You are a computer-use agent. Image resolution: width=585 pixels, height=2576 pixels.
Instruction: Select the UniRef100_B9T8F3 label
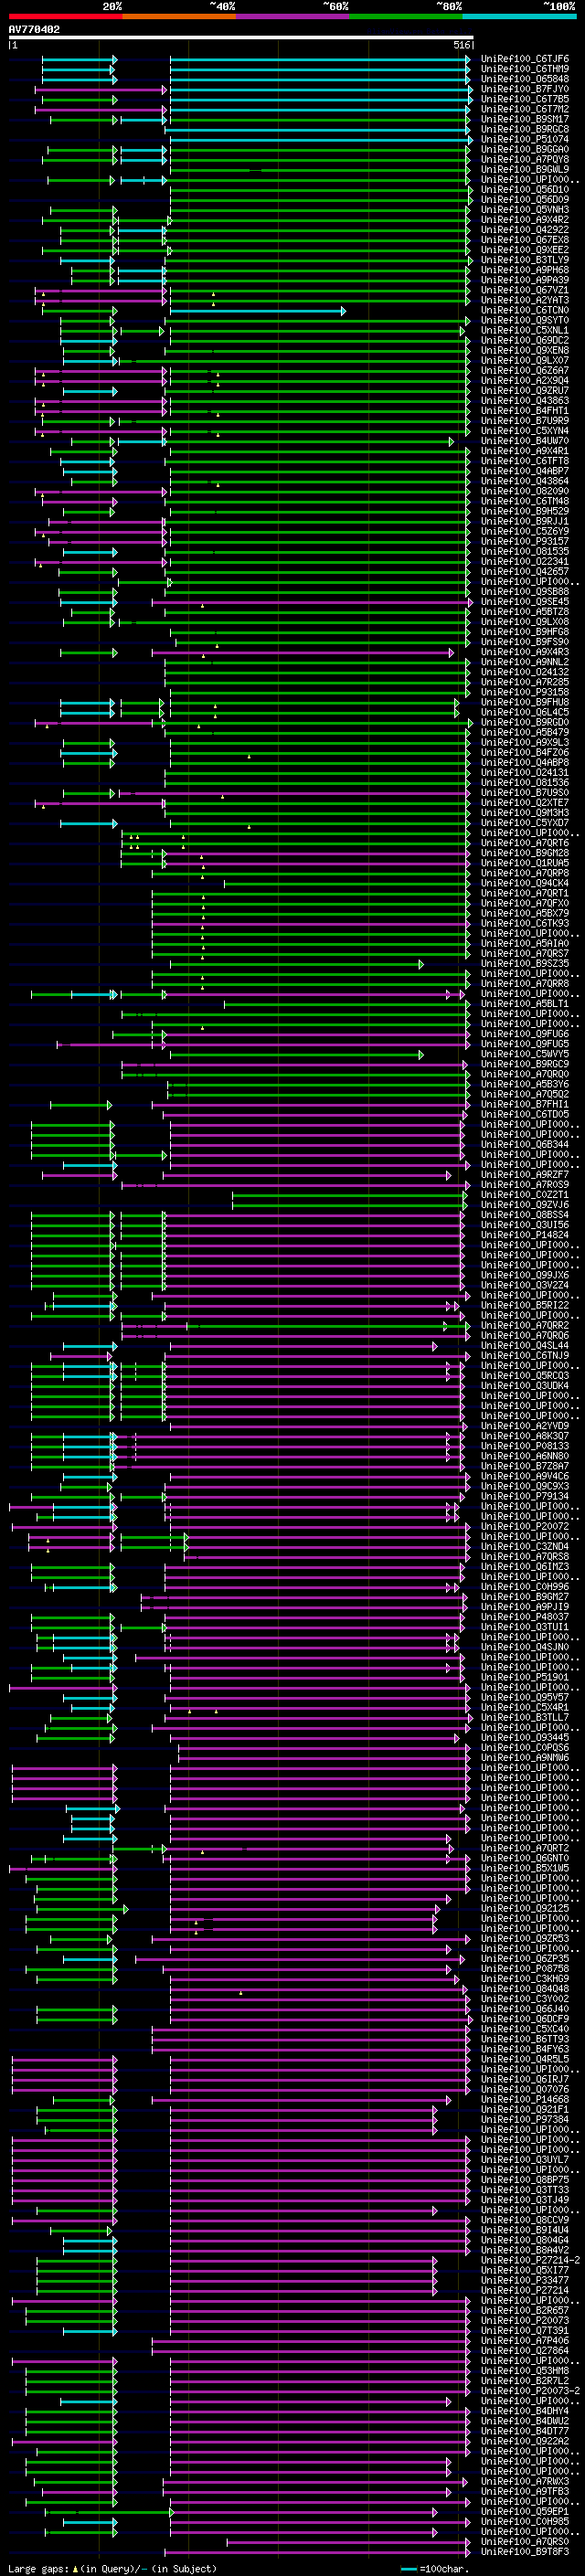coord(525,2552)
